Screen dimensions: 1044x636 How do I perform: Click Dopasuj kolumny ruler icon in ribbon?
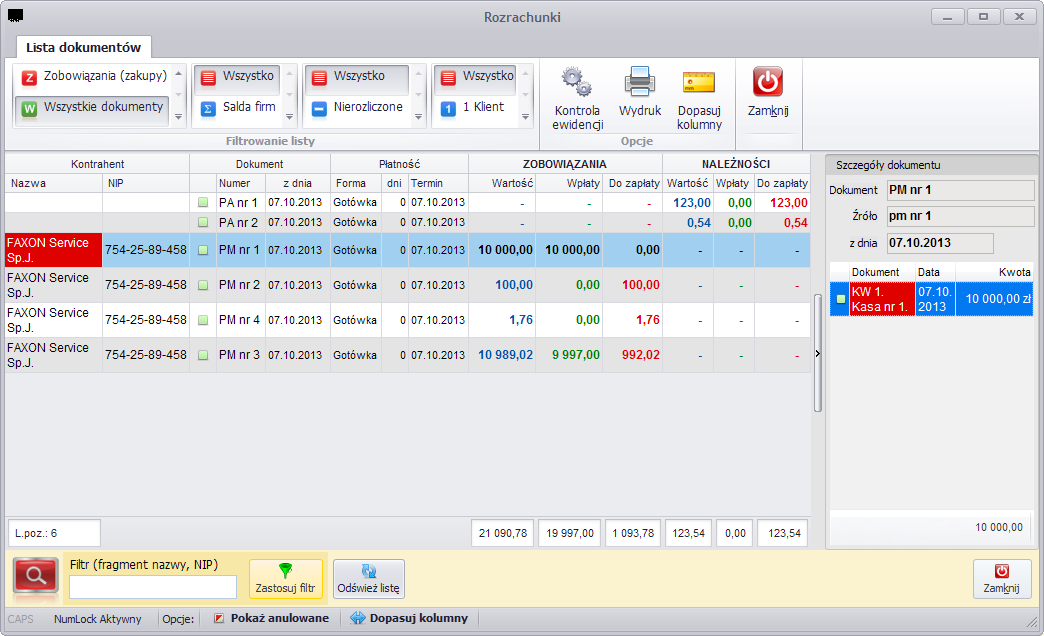698,82
